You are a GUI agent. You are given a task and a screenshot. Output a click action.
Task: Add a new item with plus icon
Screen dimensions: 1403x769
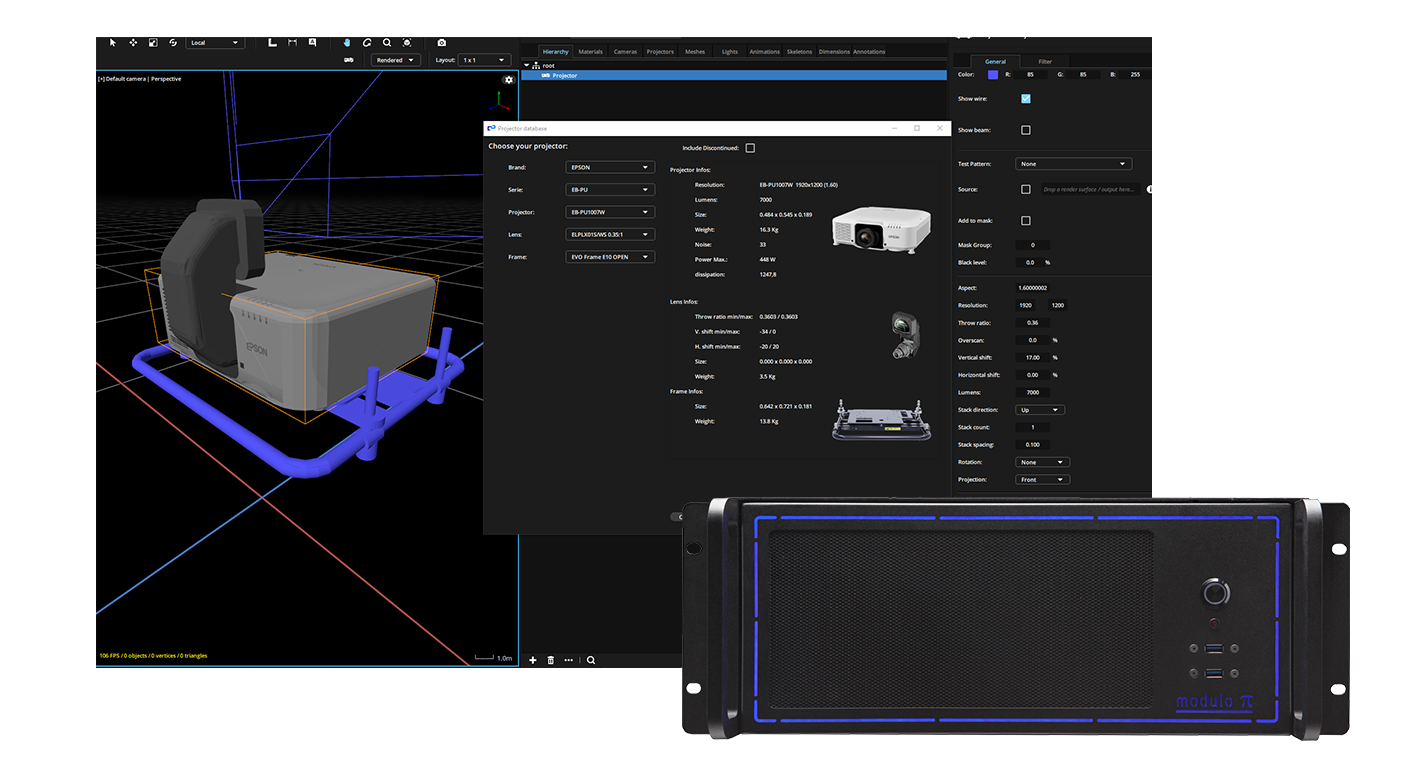point(533,660)
